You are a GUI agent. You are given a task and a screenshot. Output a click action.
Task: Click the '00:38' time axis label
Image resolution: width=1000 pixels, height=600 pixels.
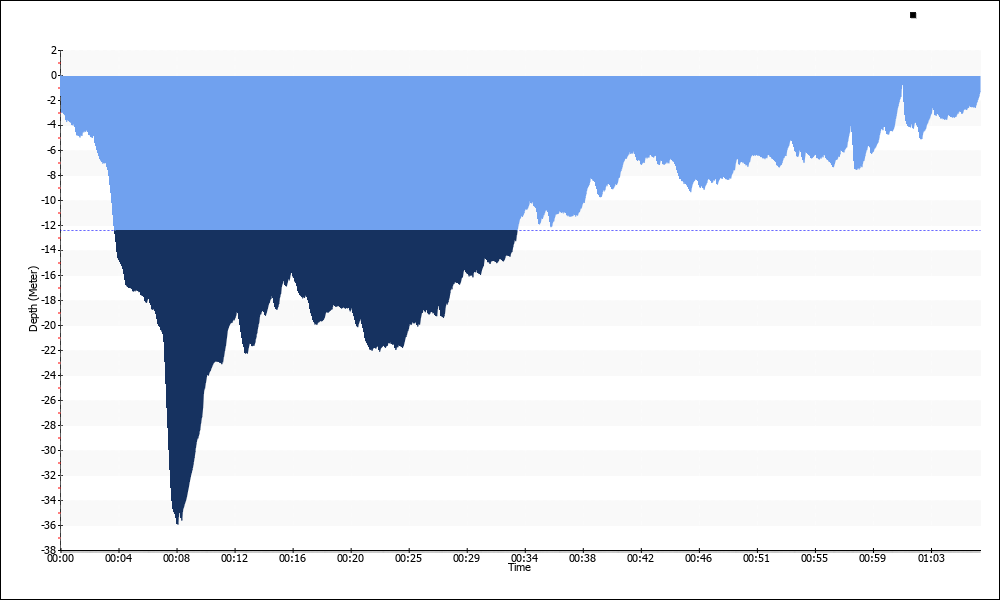coord(583,559)
